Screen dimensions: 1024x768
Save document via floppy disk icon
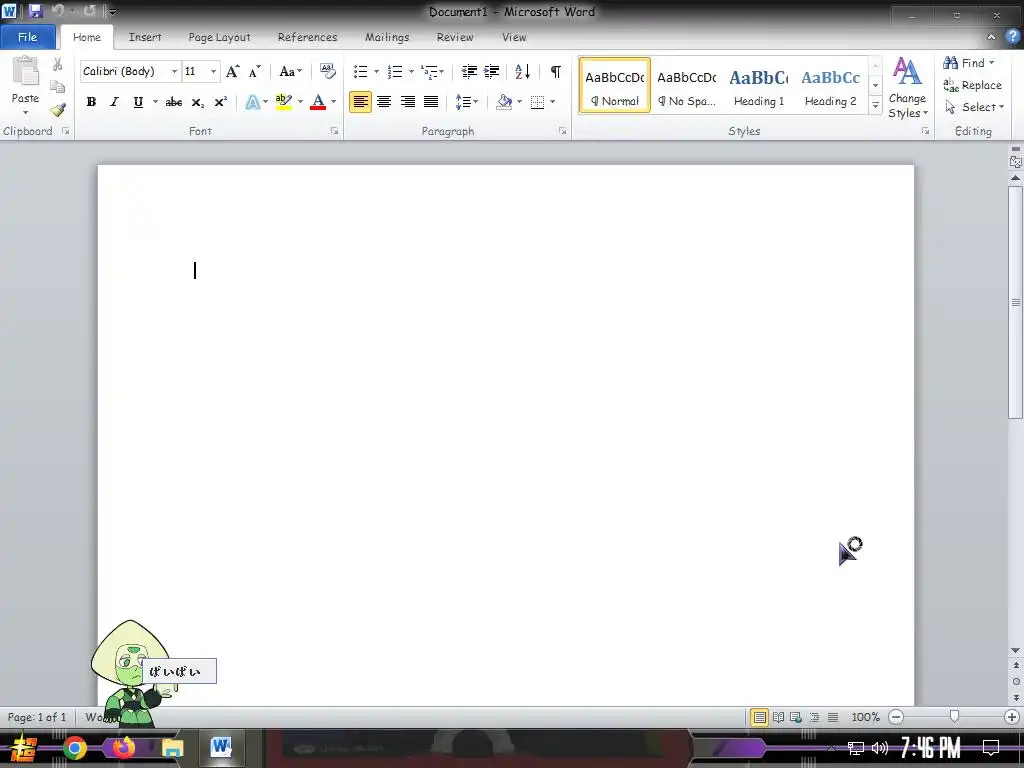(x=35, y=11)
